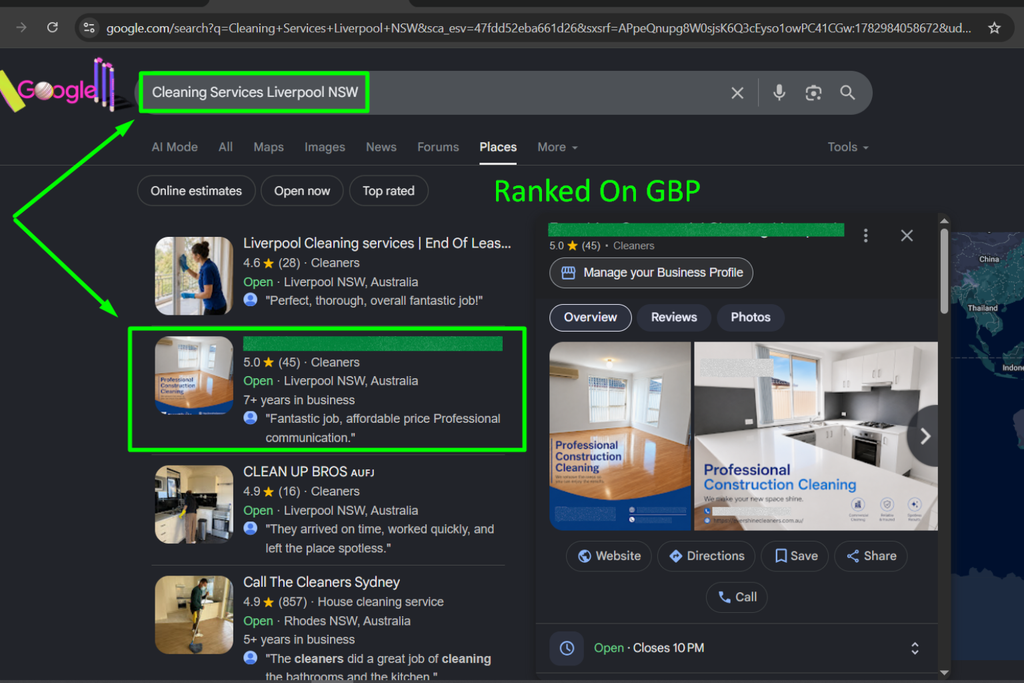The height and width of the screenshot is (683, 1024).
Task: Open Call The Cleaners Sydney listing
Action: click(321, 582)
